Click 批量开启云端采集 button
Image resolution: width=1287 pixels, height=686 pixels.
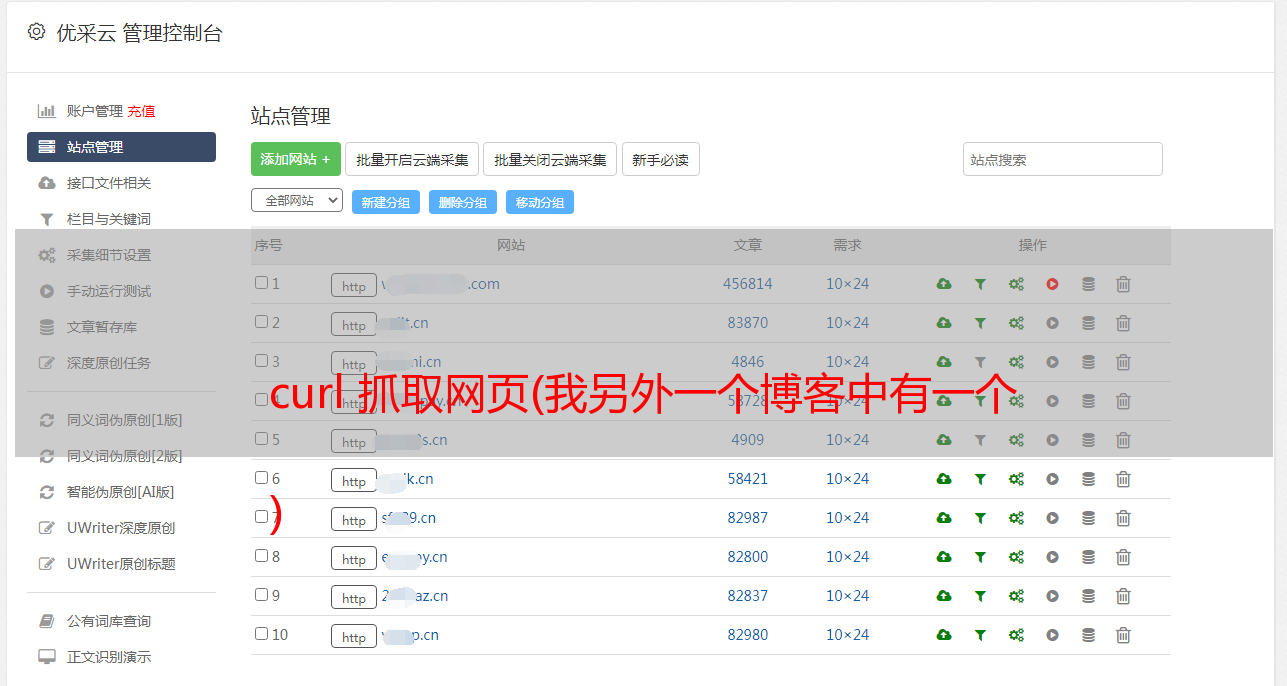click(x=412, y=159)
